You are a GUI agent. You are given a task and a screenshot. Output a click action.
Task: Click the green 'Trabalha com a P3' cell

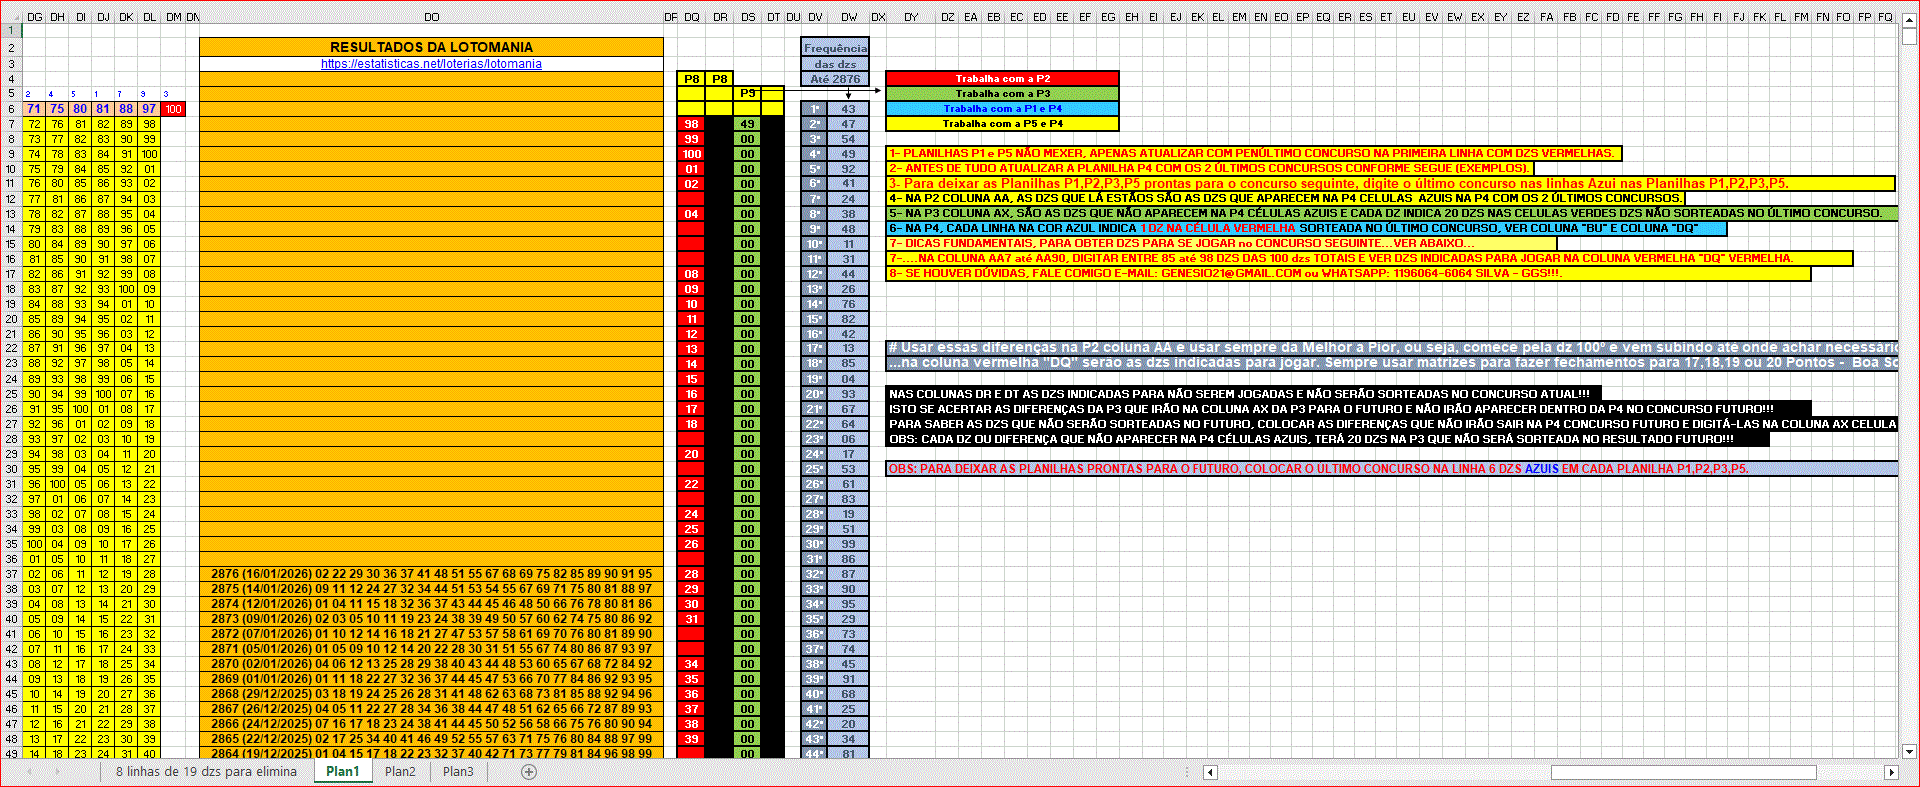(x=1002, y=94)
